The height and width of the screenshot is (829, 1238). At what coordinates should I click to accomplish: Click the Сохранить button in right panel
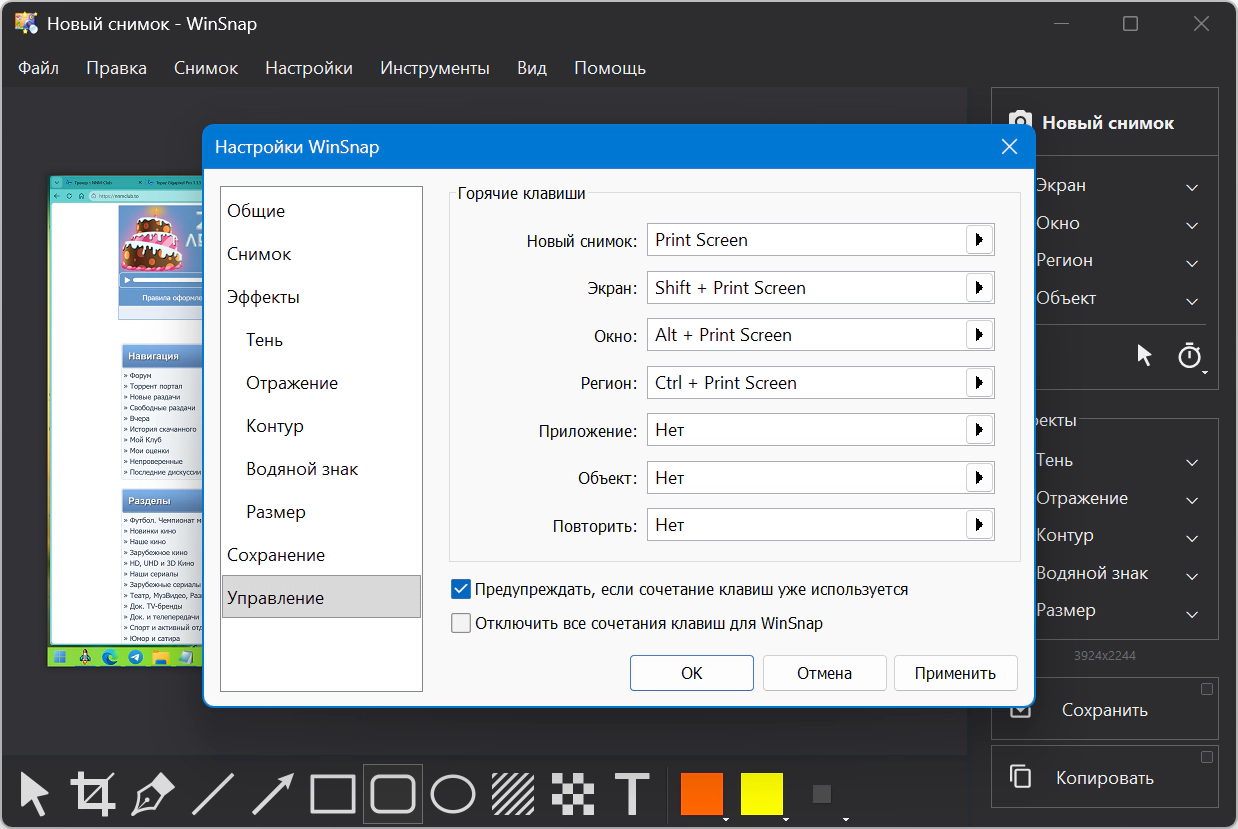point(1105,710)
